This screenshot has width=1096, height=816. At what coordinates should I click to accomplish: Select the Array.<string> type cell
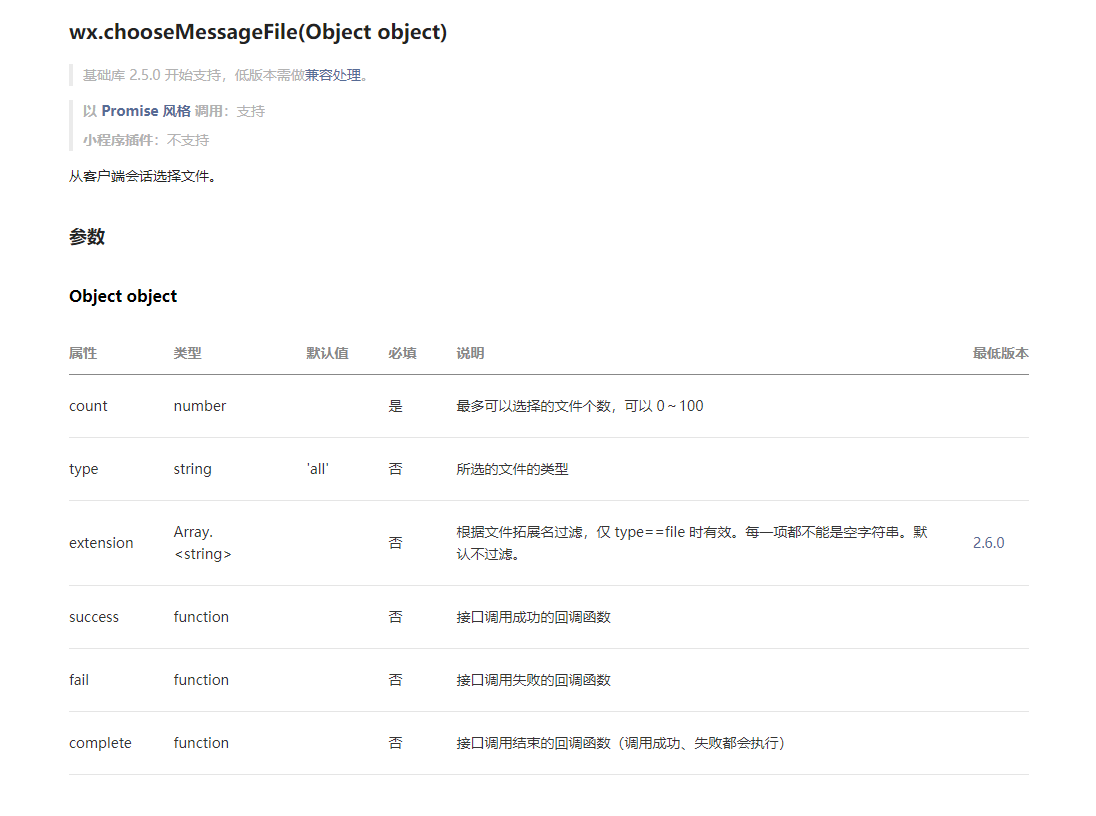[x=202, y=542]
